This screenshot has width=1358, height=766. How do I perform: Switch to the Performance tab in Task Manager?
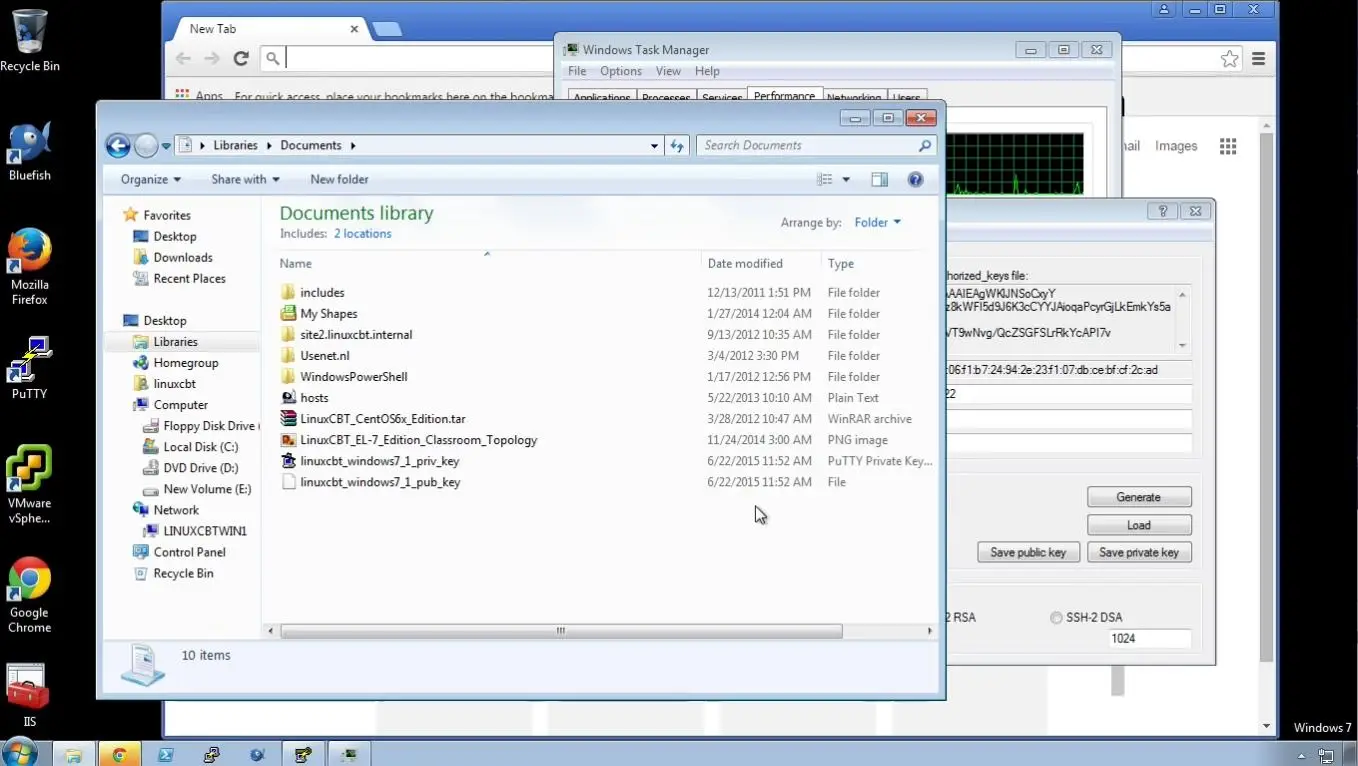pos(784,96)
